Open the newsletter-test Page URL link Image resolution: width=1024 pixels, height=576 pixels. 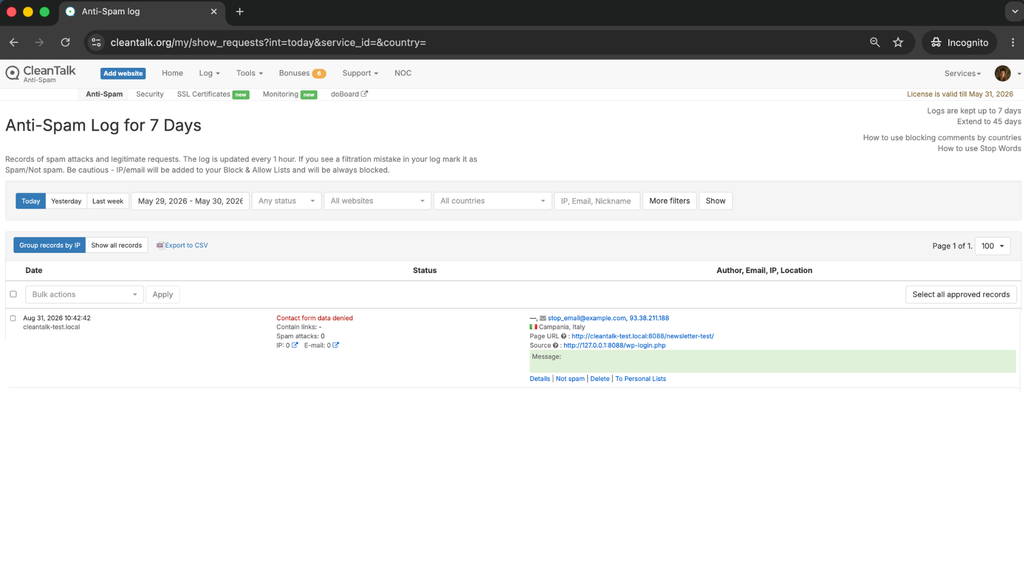click(x=643, y=336)
